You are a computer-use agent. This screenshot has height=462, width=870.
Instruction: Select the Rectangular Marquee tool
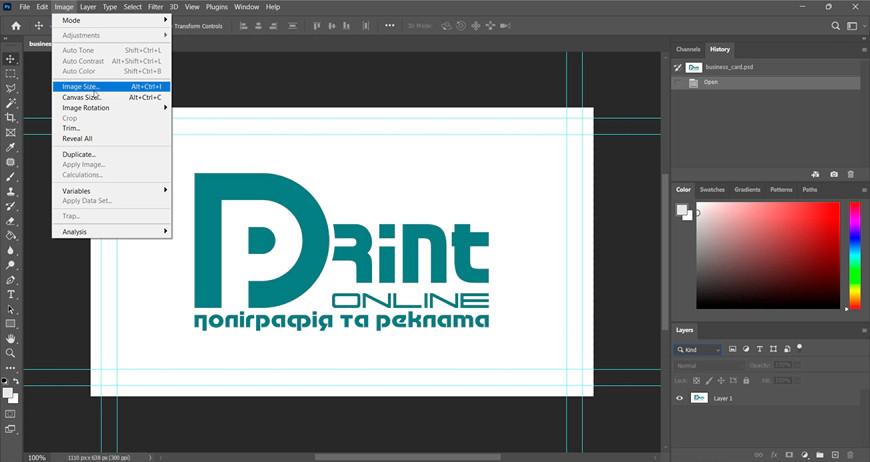coord(11,74)
